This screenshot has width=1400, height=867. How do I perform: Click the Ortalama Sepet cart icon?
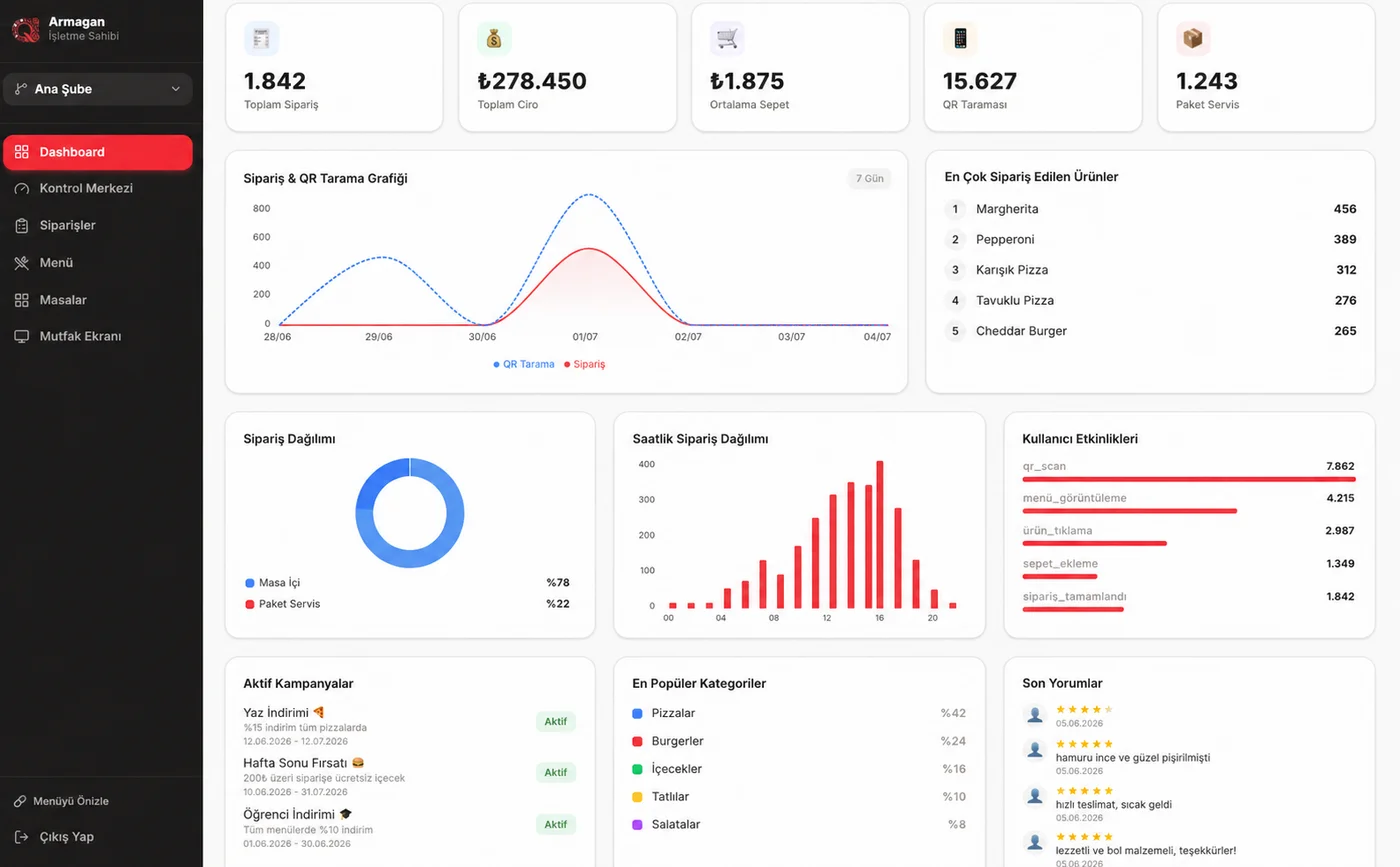727,39
